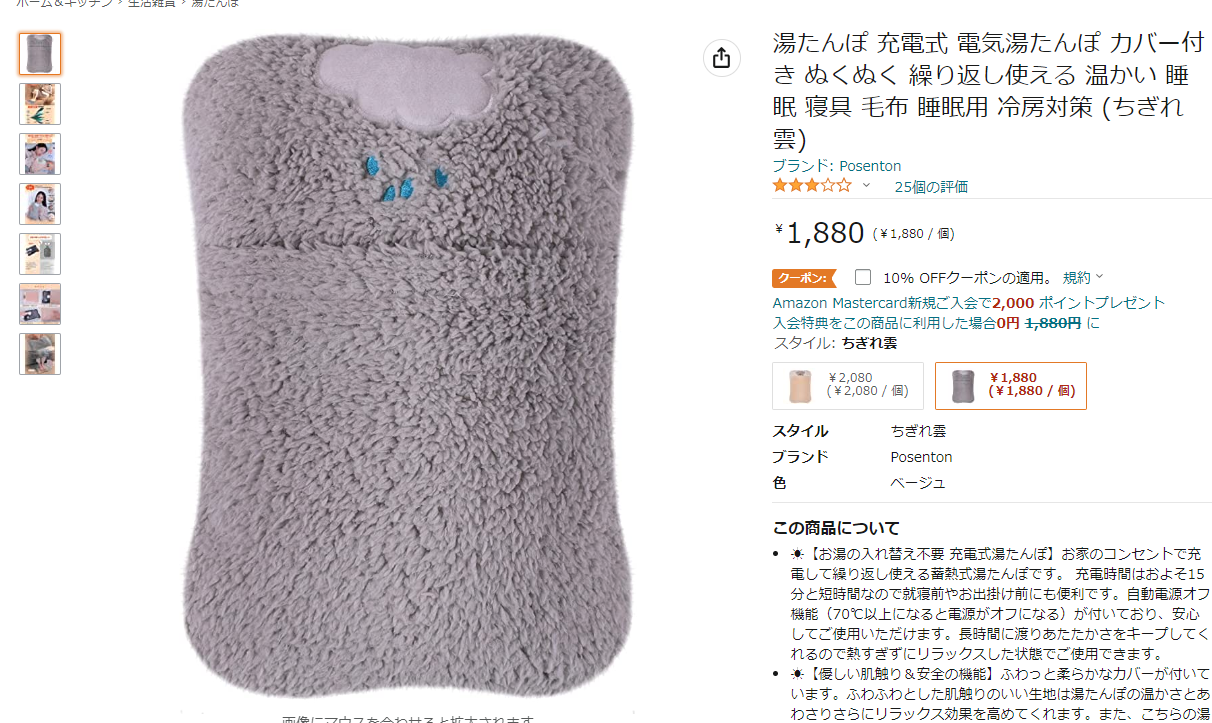1212x723 pixels.
Task: Expand the coupon 規約 terms dropdown
Action: click(1083, 277)
